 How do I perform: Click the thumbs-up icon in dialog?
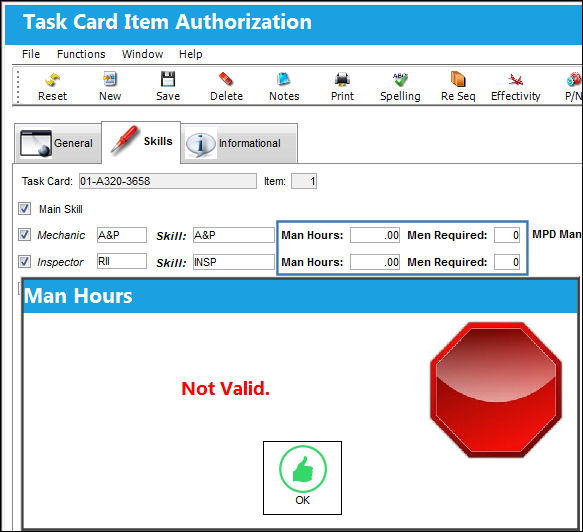(x=303, y=469)
